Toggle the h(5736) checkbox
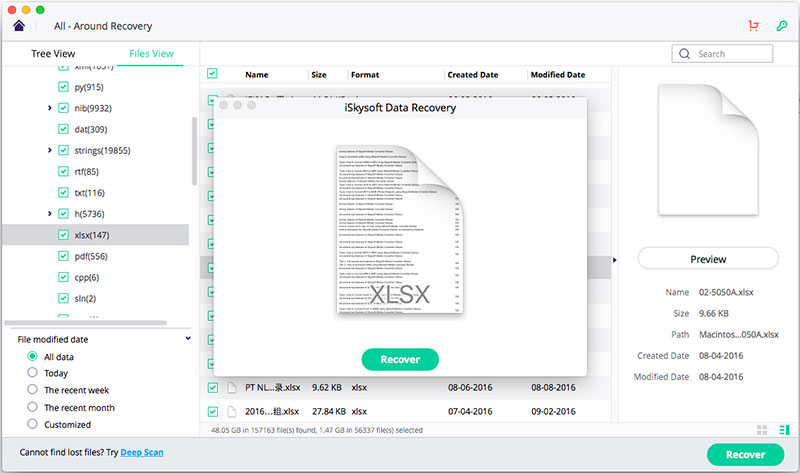 click(63, 214)
